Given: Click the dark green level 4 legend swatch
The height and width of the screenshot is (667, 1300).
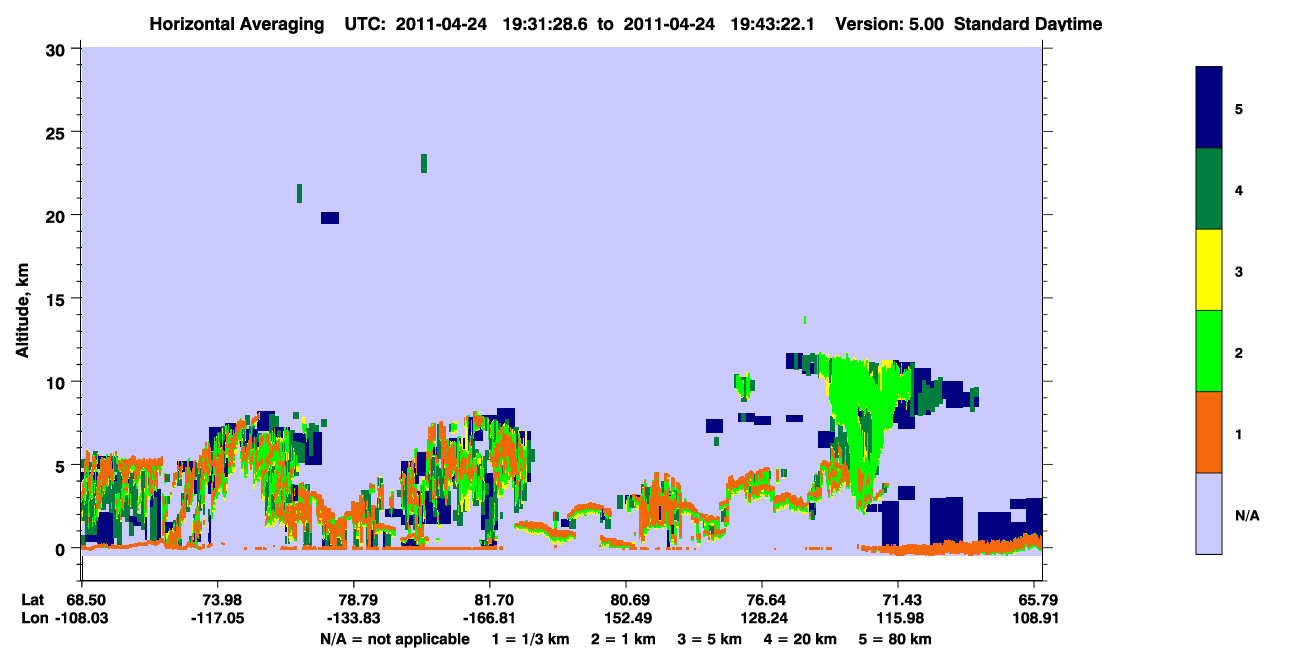Looking at the screenshot, I should 1209,189.
